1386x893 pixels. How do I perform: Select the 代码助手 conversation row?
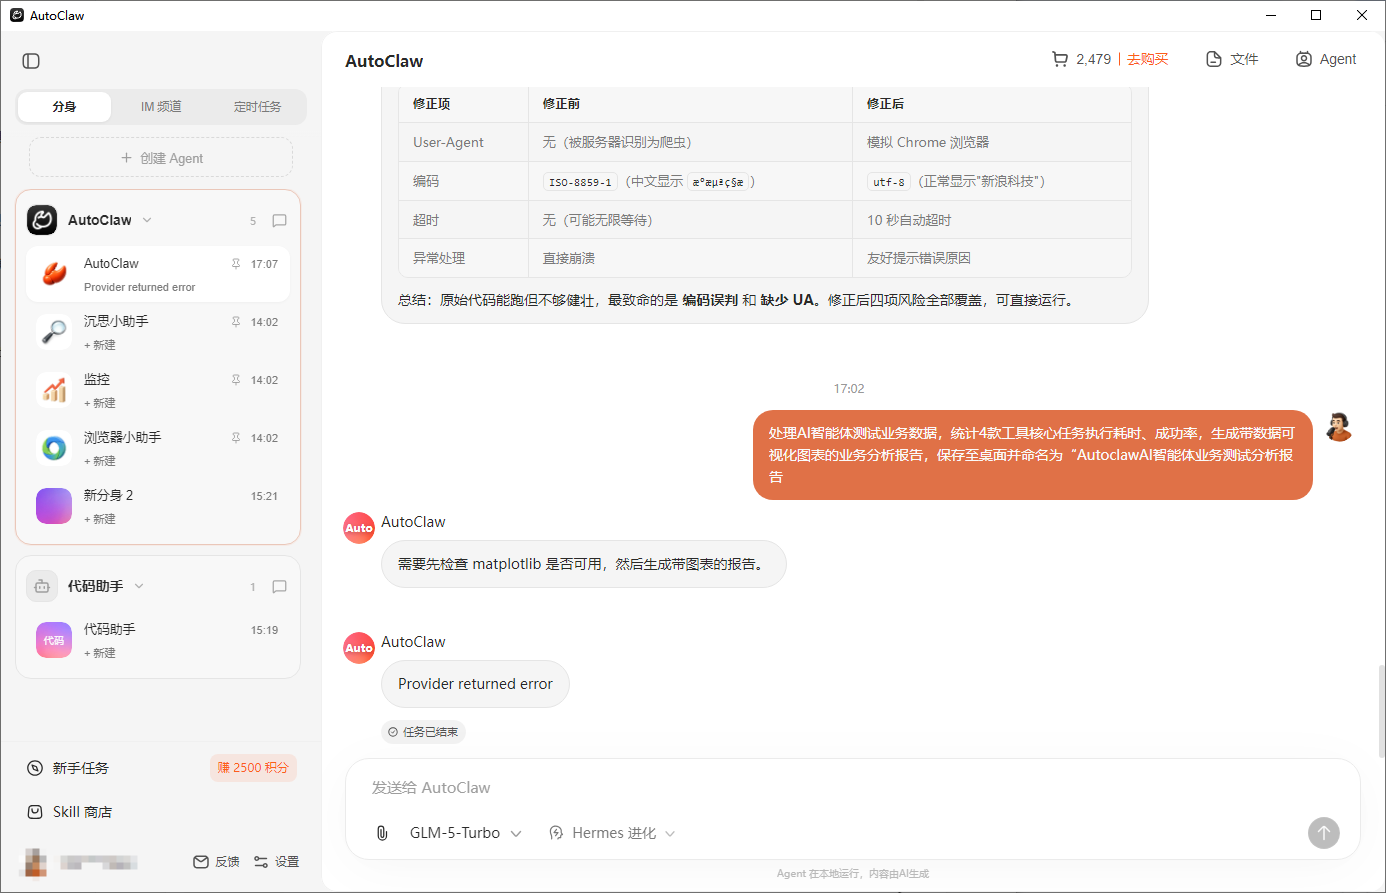click(x=158, y=640)
